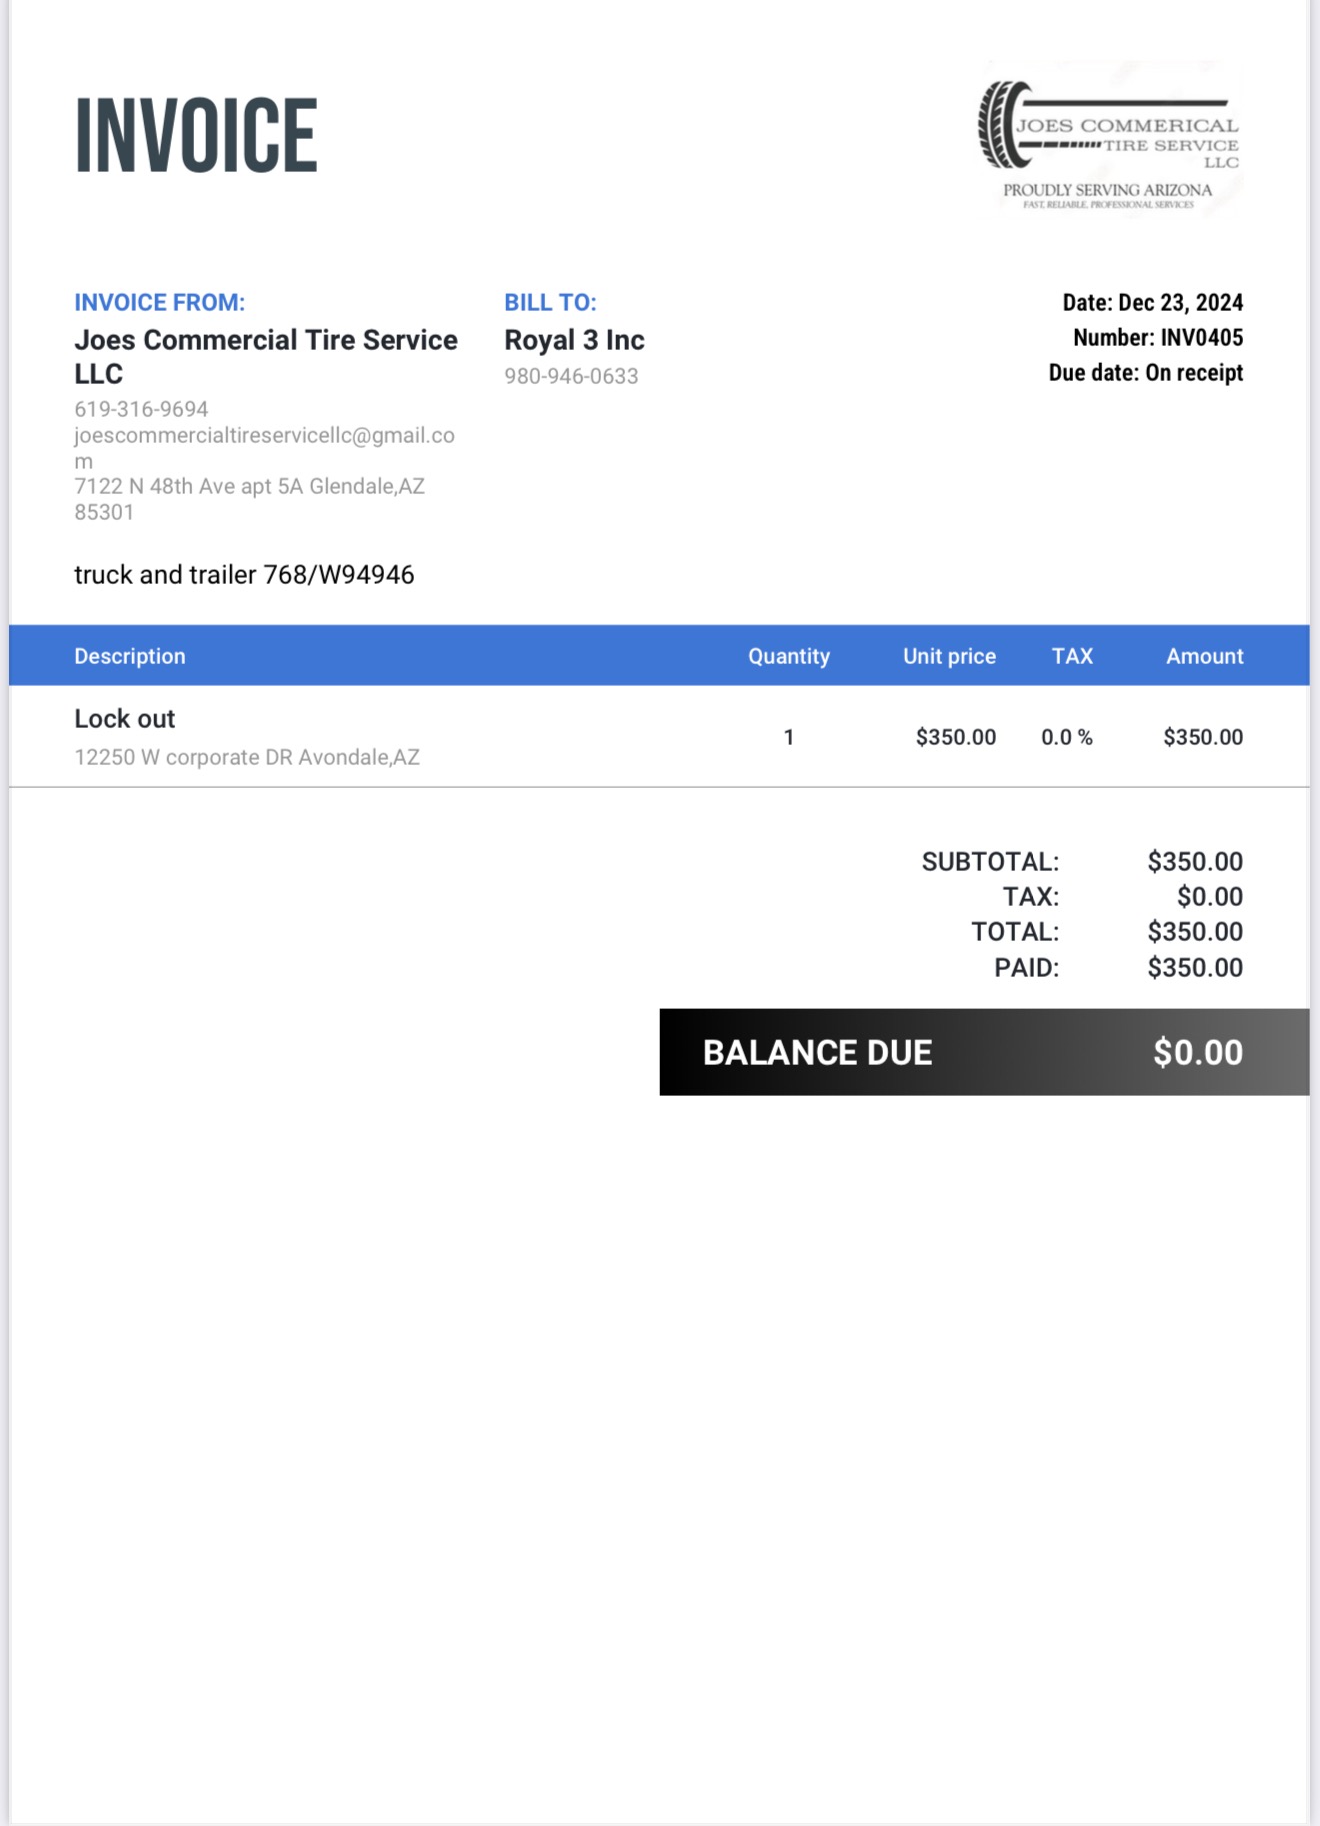Select the Royal 3 Inc customer name
1320x1826 pixels.
pyautogui.click(x=574, y=340)
